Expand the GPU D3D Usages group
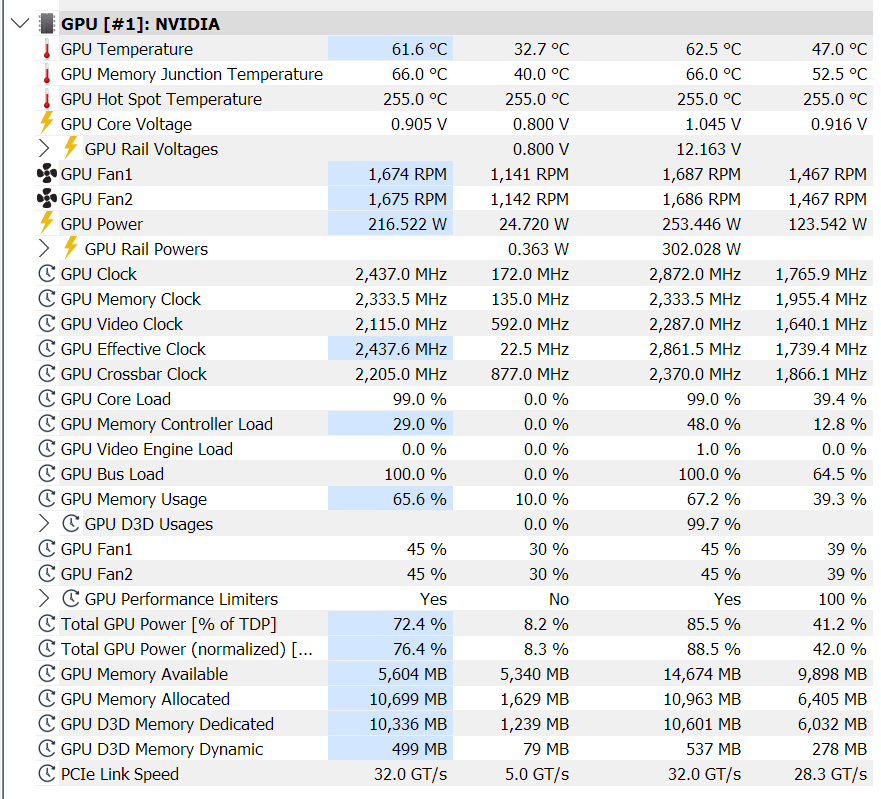 [44, 524]
